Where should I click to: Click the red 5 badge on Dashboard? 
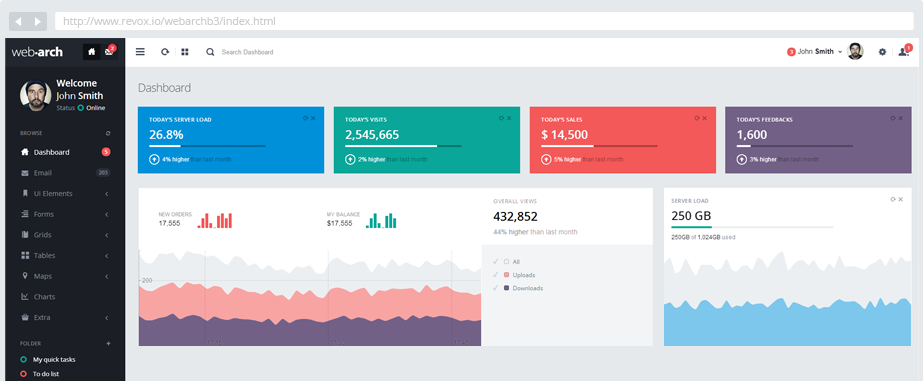106,152
